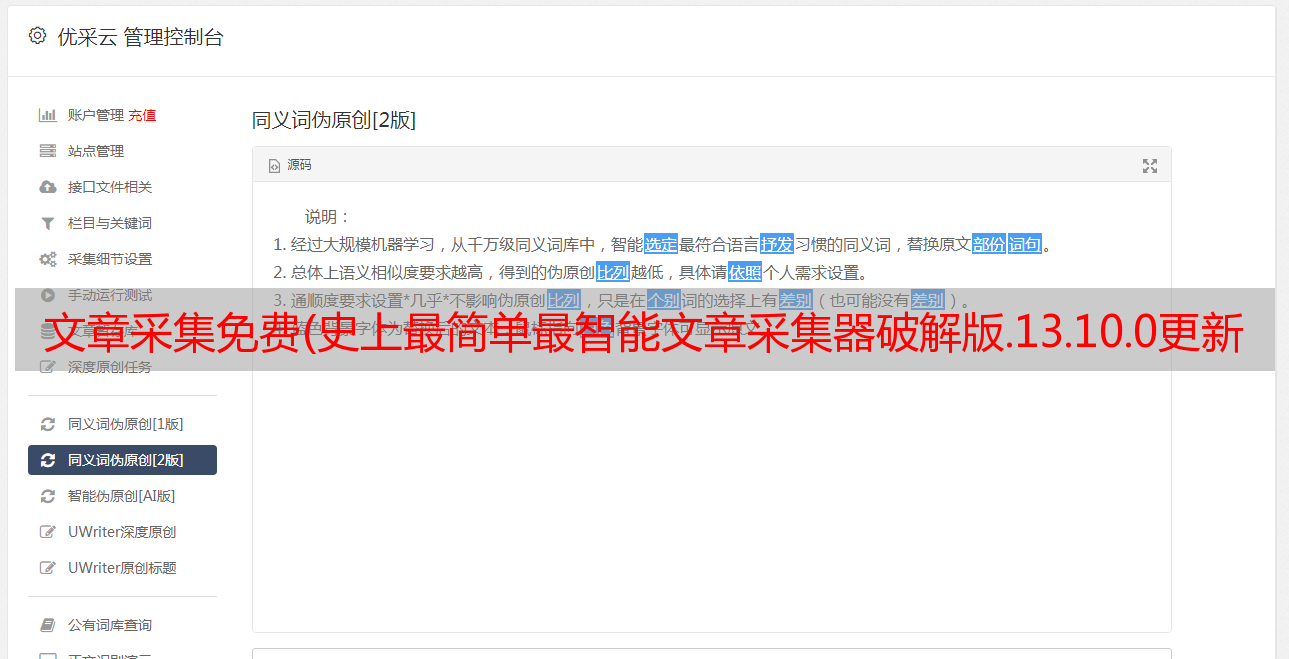1289x659 pixels.
Task: Click inside the editor text area
Action: point(711,480)
